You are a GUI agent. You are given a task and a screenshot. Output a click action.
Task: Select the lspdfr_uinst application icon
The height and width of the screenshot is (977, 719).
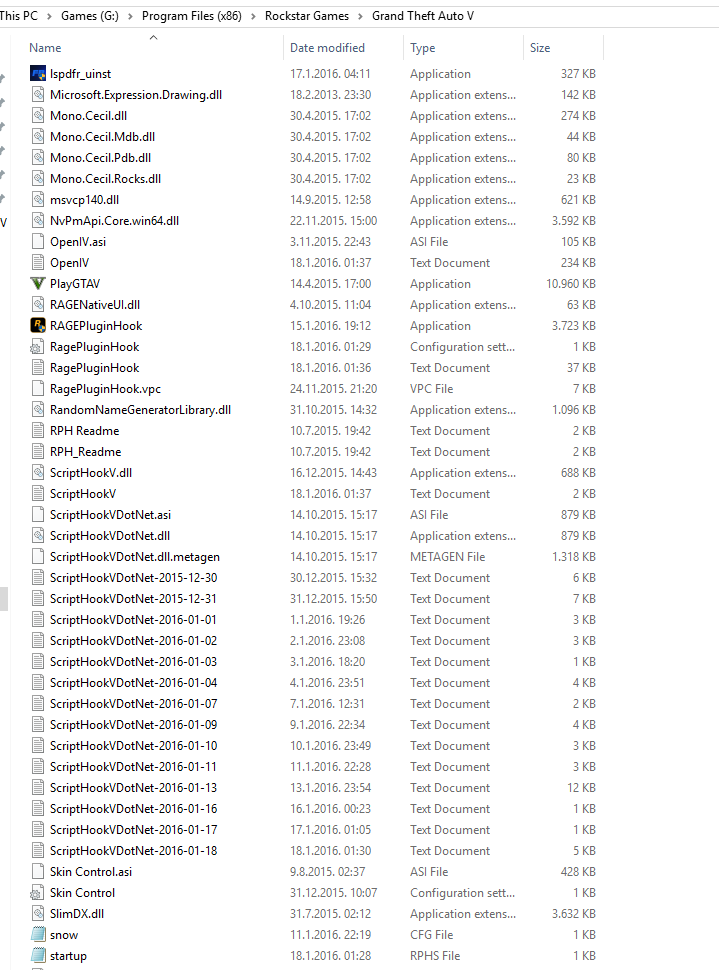(38, 74)
